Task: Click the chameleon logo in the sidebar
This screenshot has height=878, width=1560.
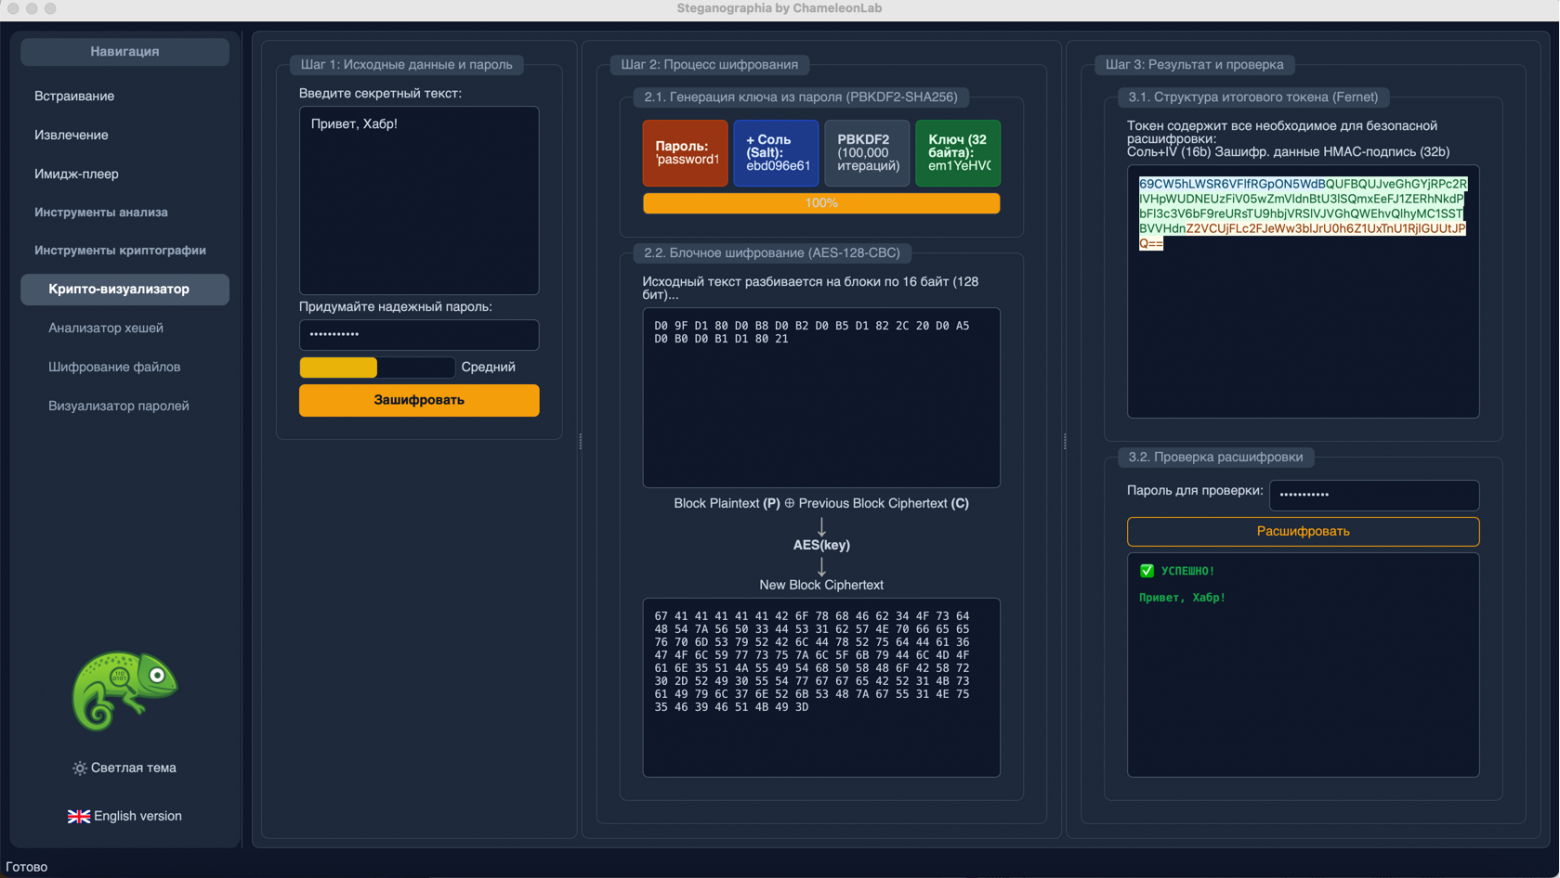Action: point(124,690)
